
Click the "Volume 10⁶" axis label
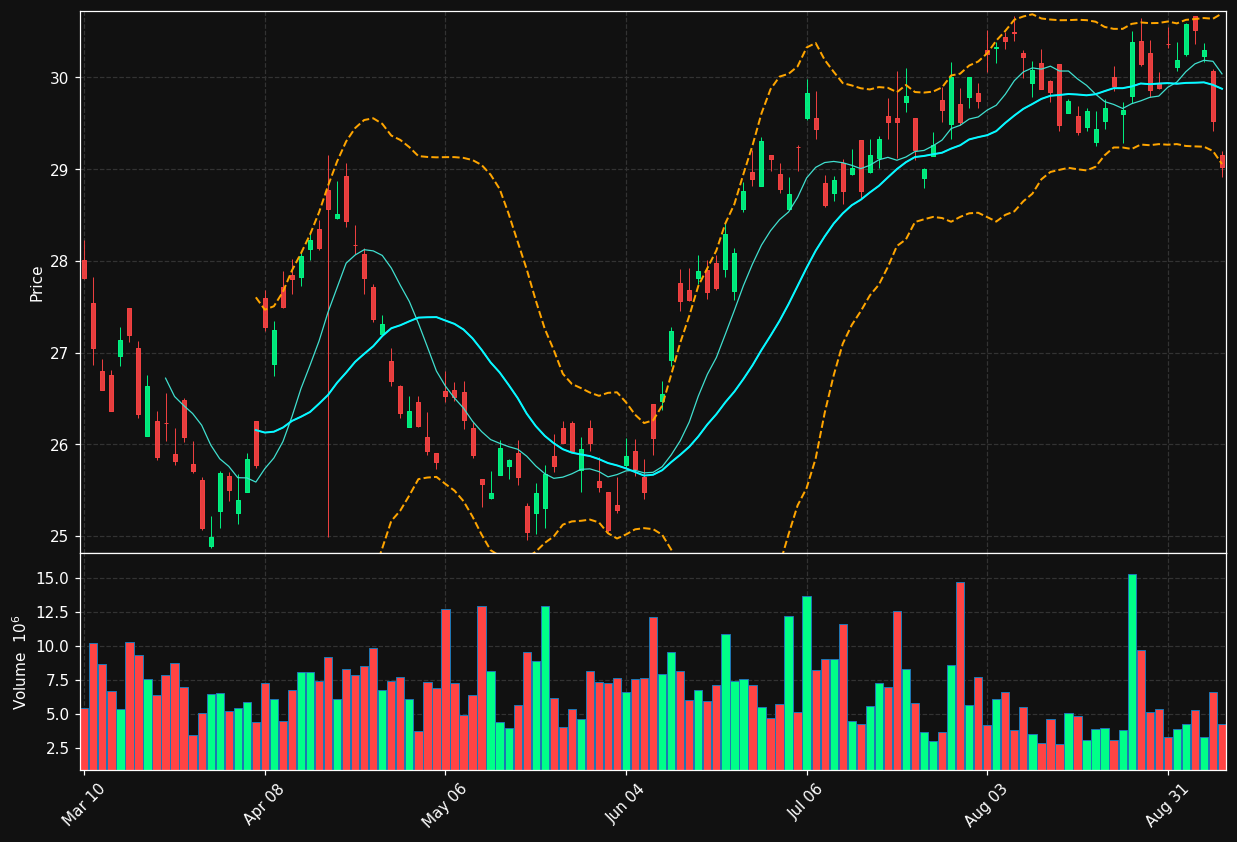[x=19, y=662]
